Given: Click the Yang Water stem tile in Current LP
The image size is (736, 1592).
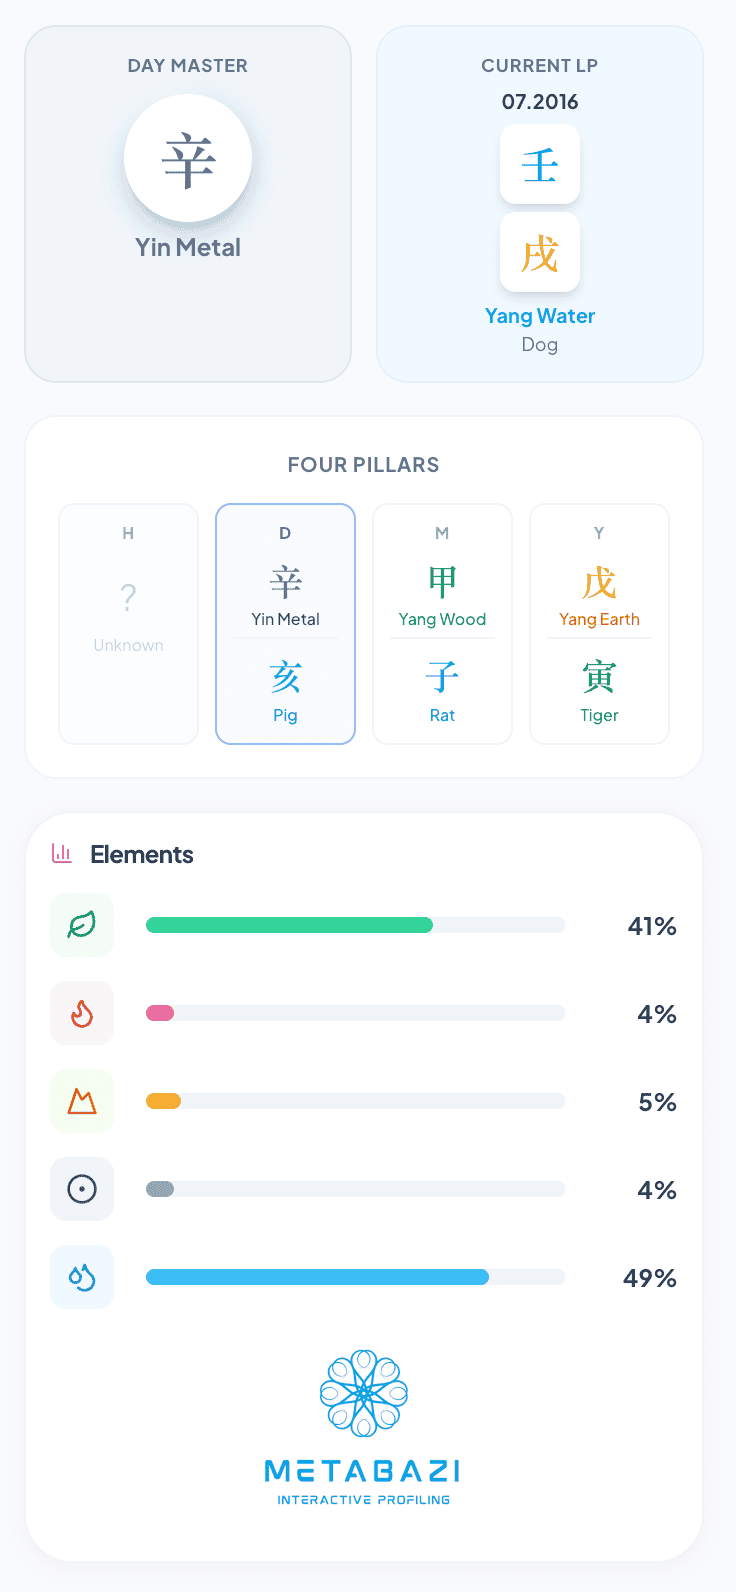Looking at the screenshot, I should pyautogui.click(x=540, y=164).
